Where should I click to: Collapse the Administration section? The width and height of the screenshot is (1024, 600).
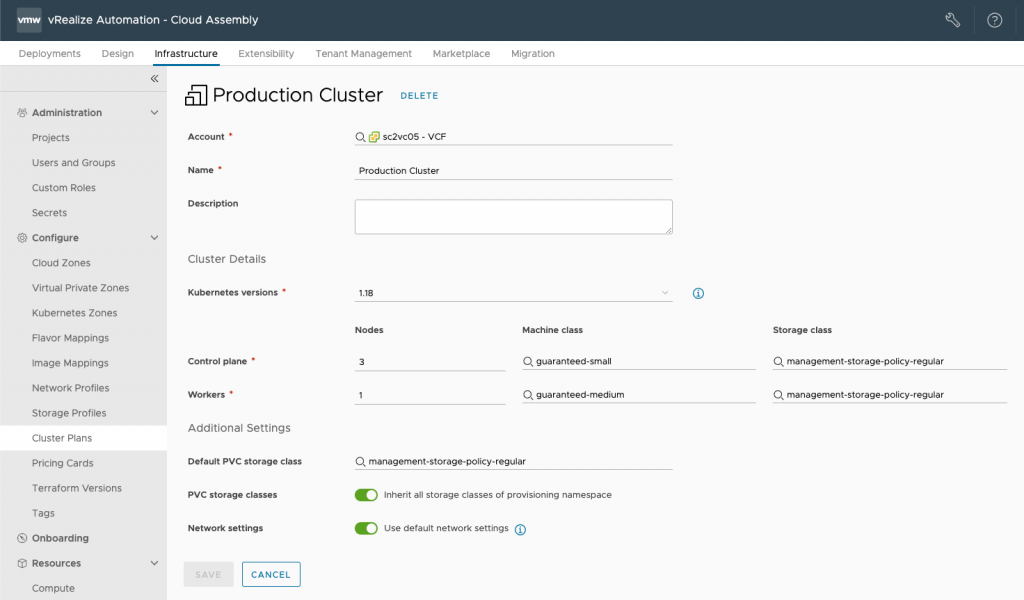[154, 113]
